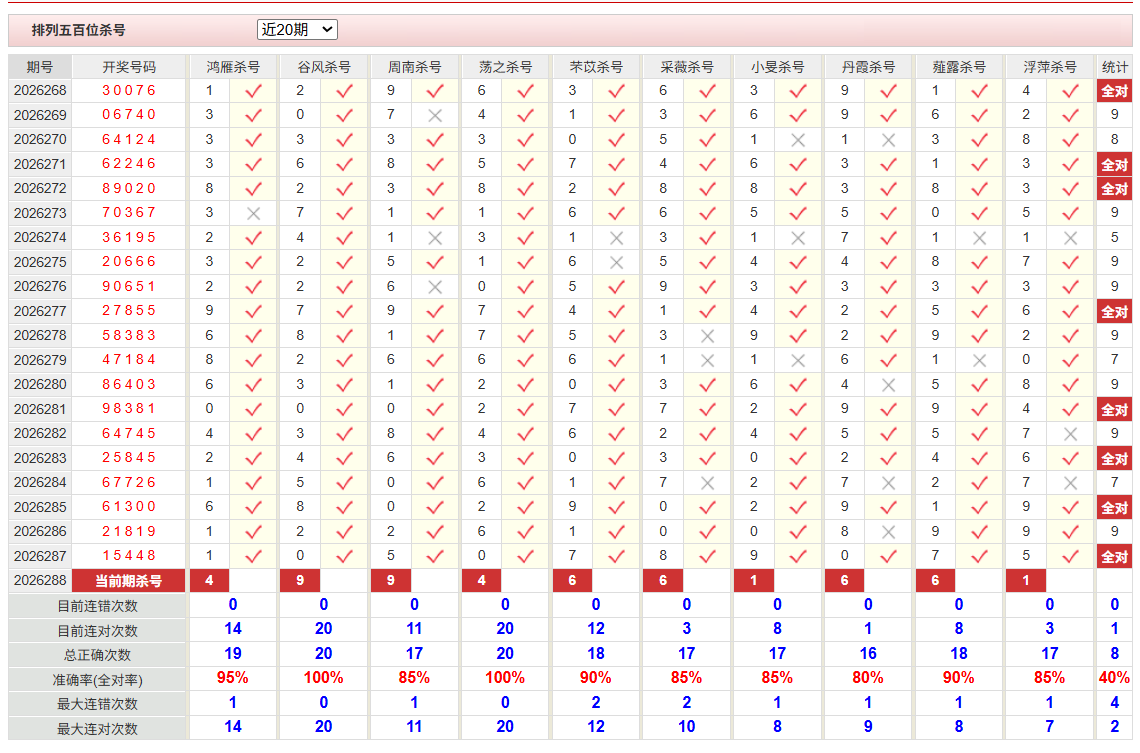Screen dimensions: 1140x753
Task: Open the 近20期 period dropdown
Action: pyautogui.click(x=297, y=30)
